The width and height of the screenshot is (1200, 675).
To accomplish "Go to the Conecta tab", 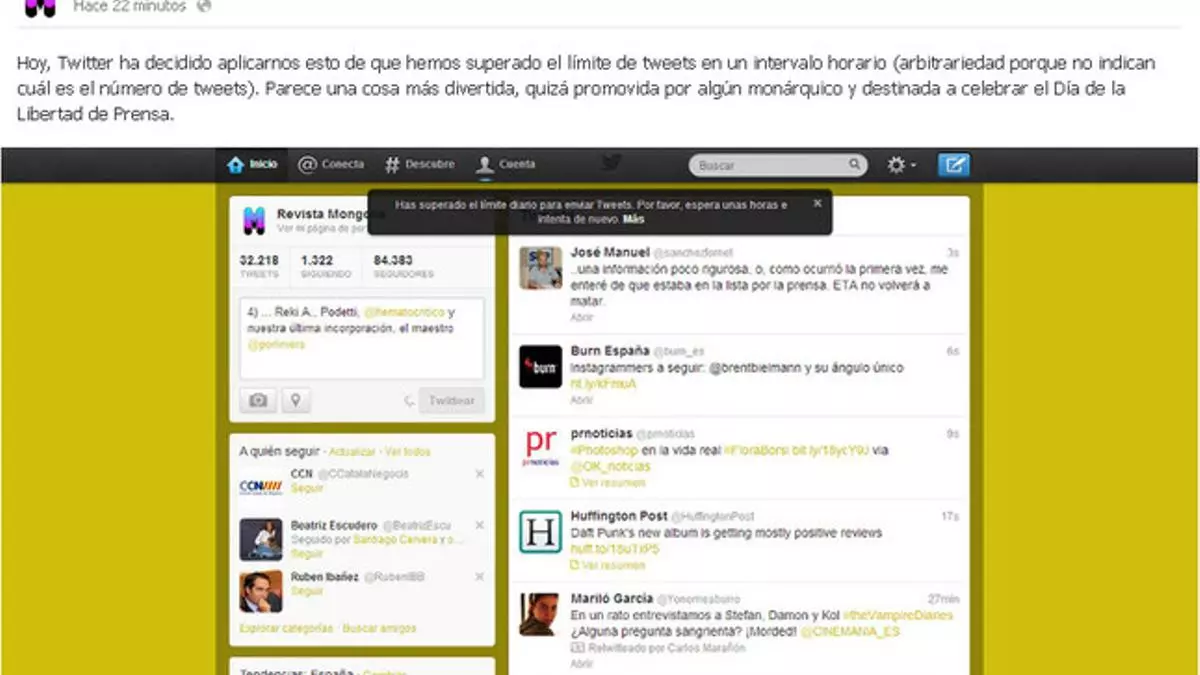I will [331, 165].
